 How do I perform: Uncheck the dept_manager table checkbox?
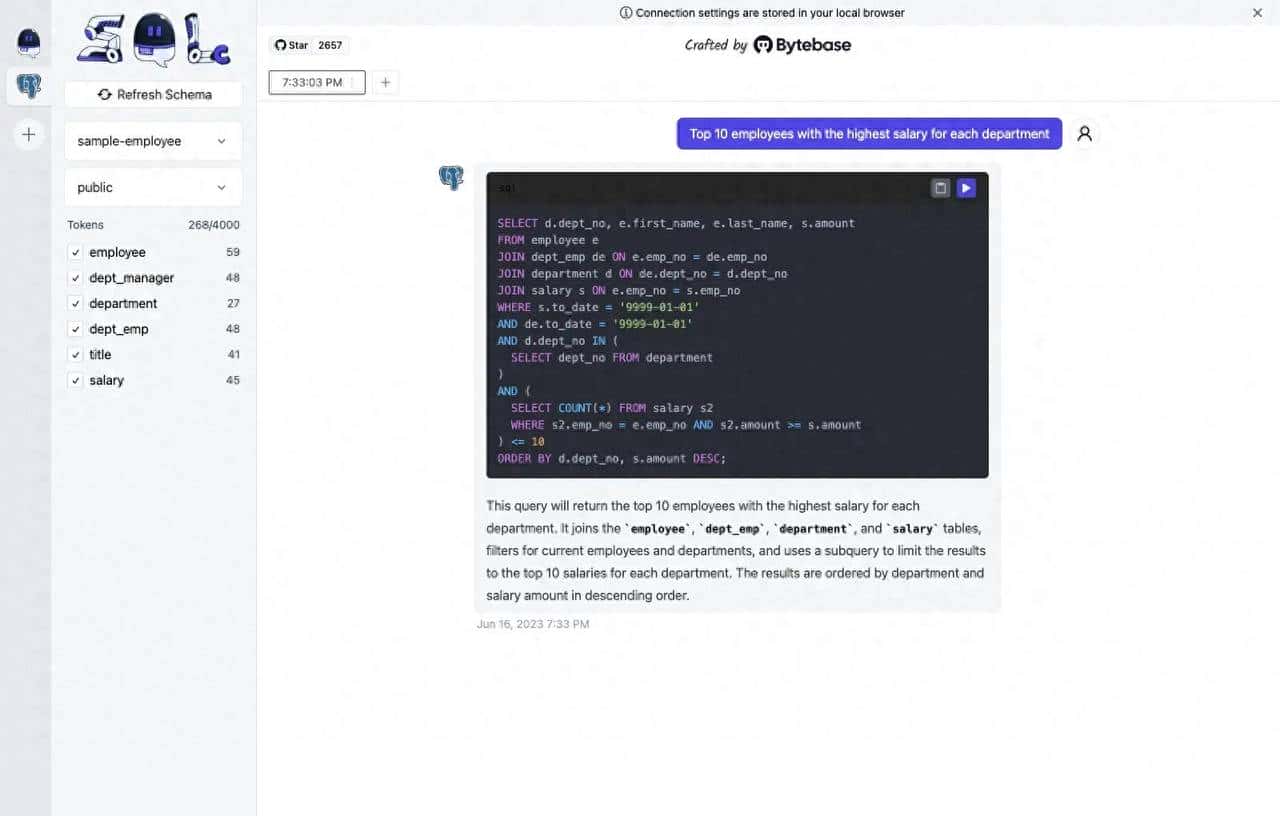coord(75,278)
